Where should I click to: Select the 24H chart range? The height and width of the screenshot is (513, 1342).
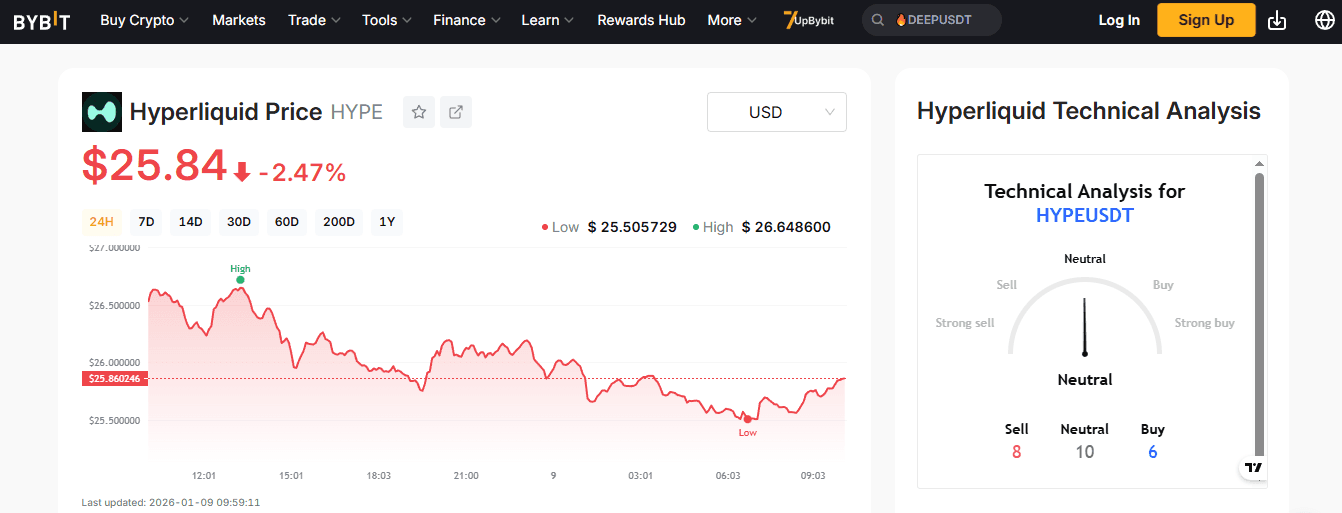pyautogui.click(x=101, y=222)
